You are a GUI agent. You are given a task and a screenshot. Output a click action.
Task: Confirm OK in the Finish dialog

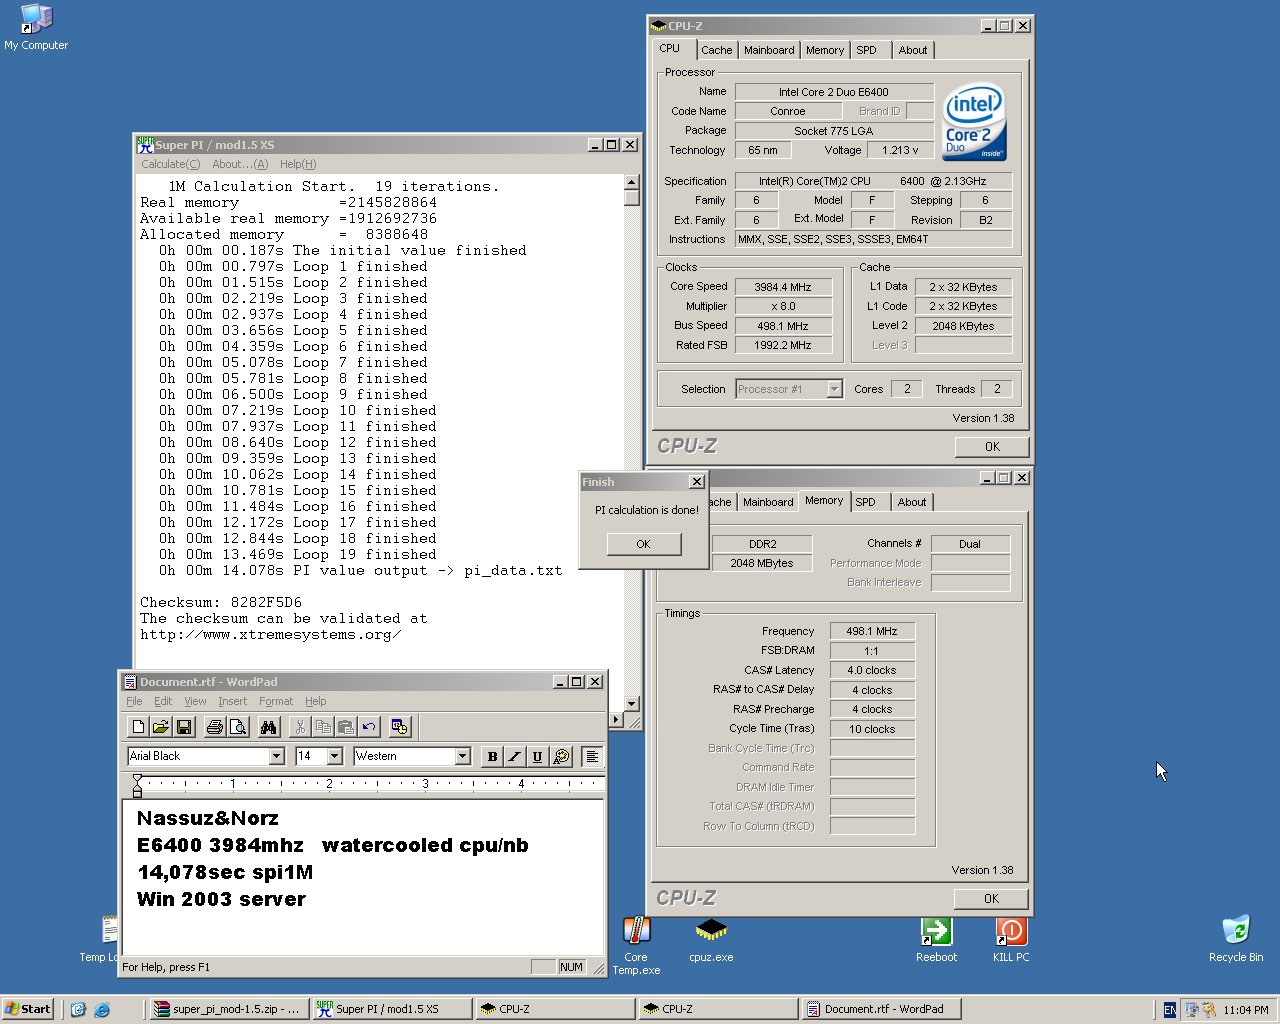(644, 544)
